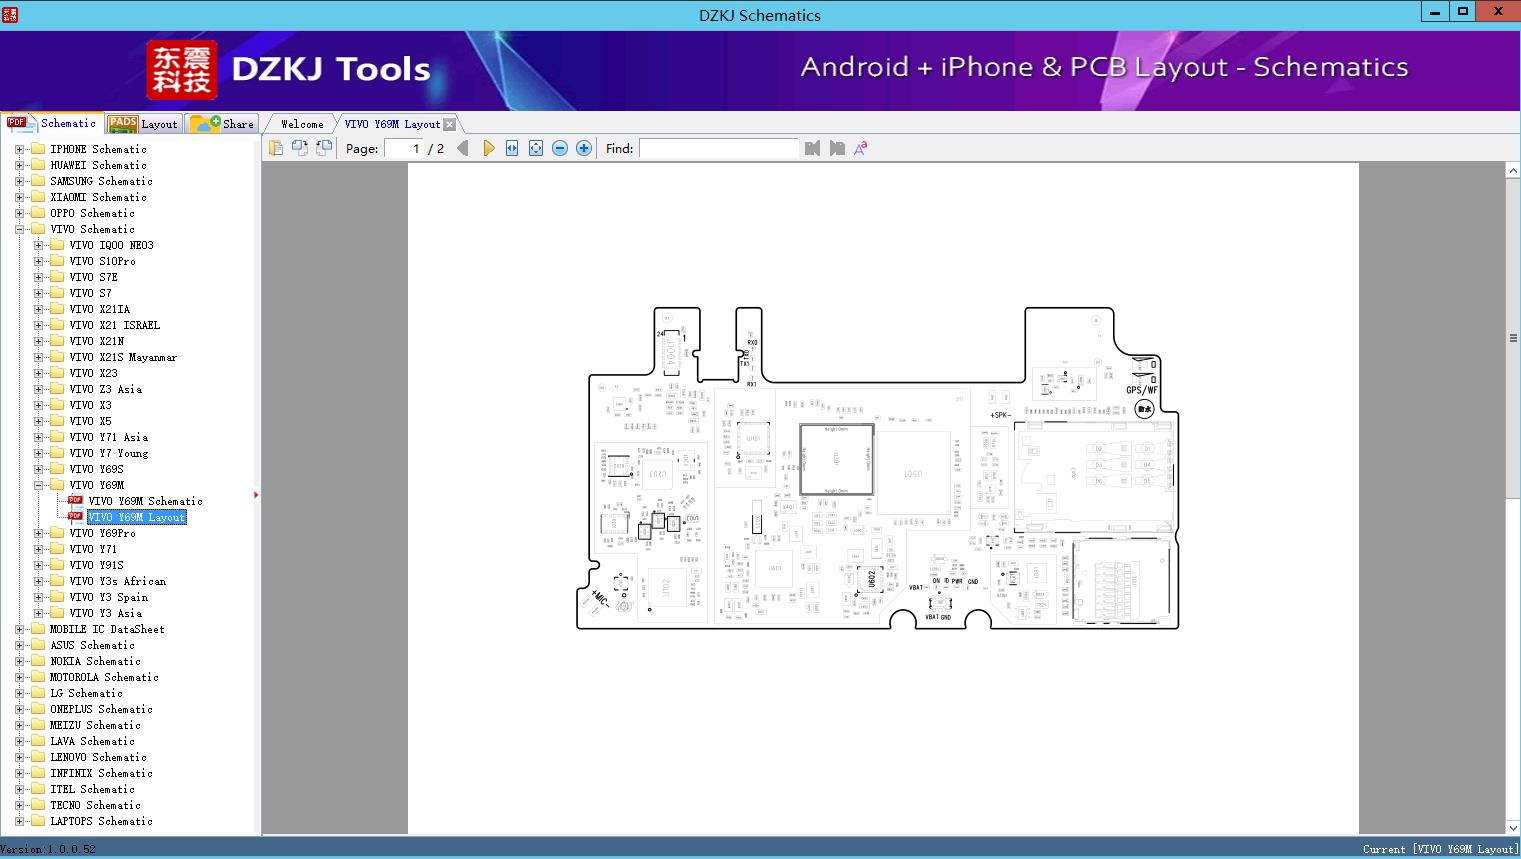The height and width of the screenshot is (859, 1521).
Task: Expand the VIVO IQOO NEO3 folder
Action: 38,245
